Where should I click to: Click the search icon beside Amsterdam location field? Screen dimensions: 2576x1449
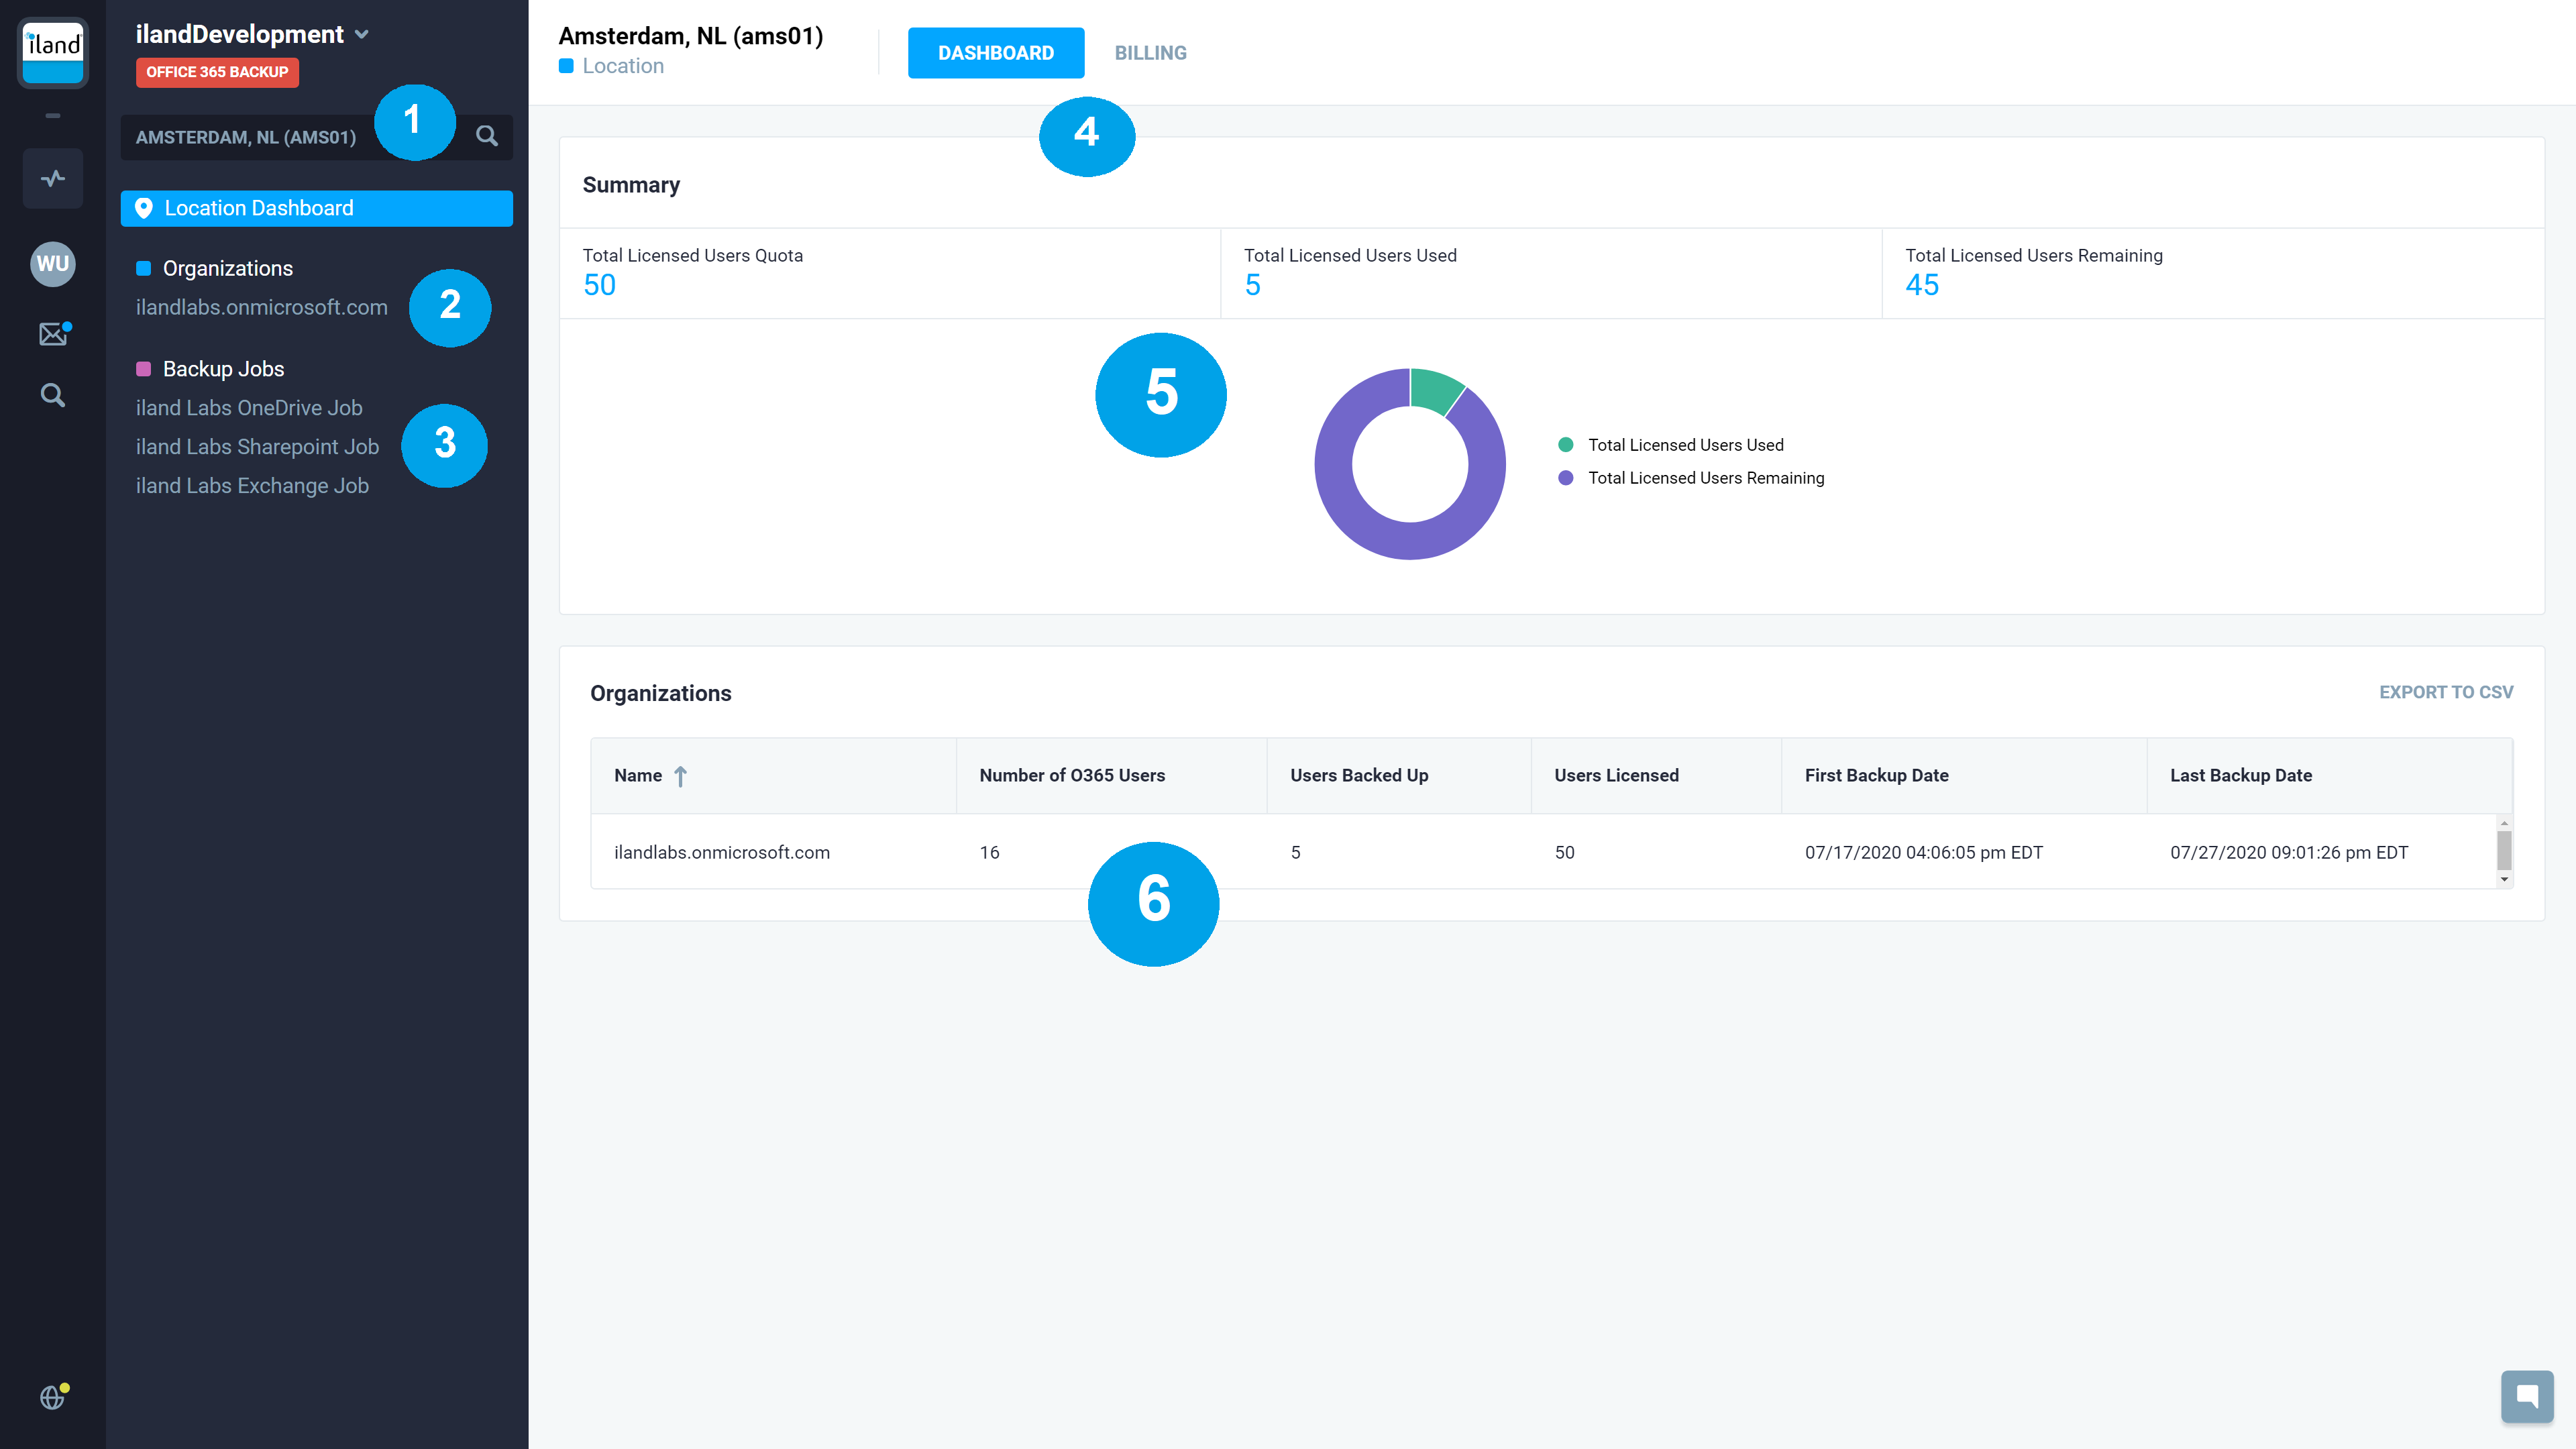tap(487, 136)
